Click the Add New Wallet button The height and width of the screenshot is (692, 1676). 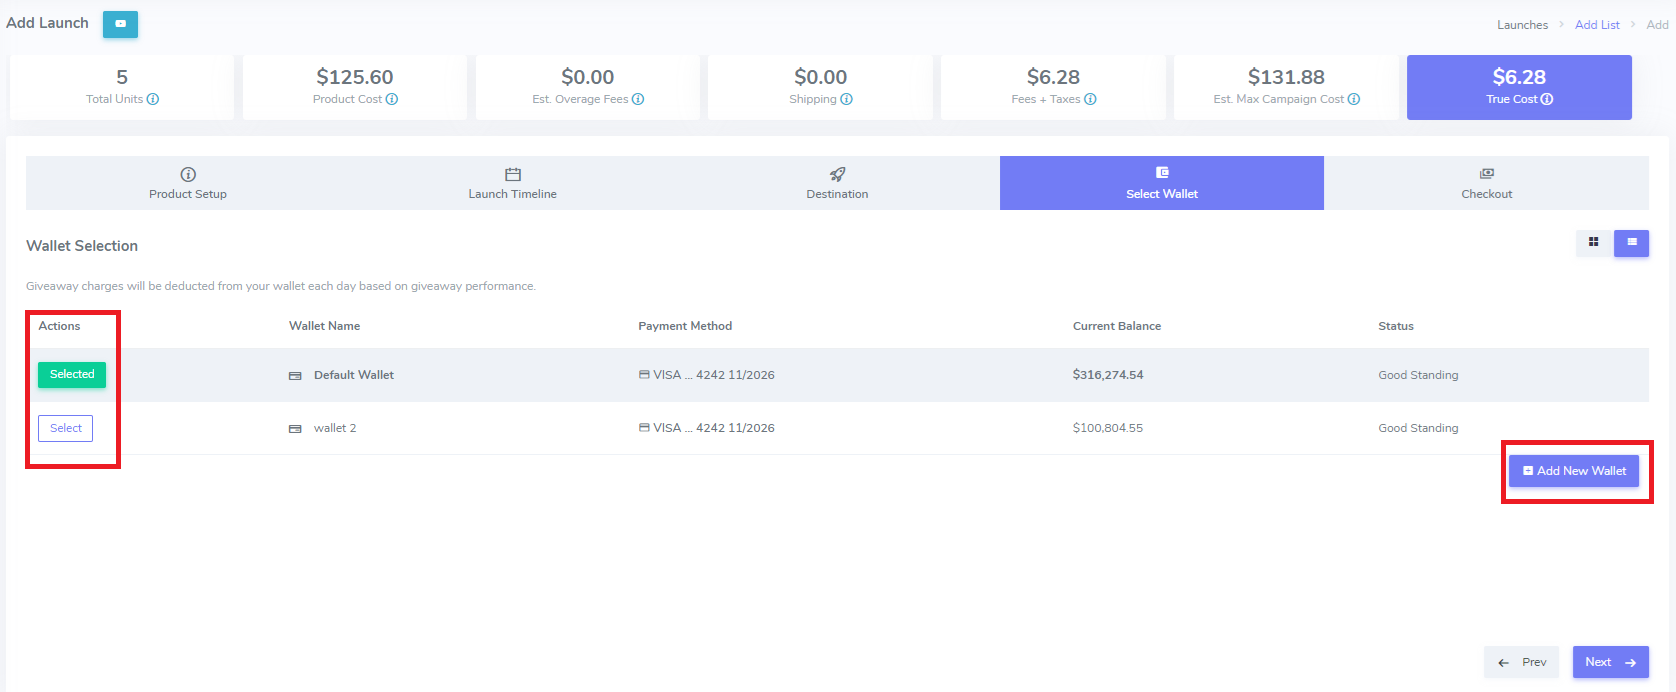pyautogui.click(x=1574, y=471)
